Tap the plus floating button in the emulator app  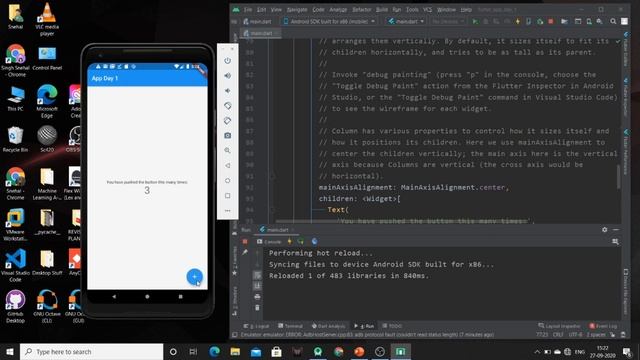point(195,277)
